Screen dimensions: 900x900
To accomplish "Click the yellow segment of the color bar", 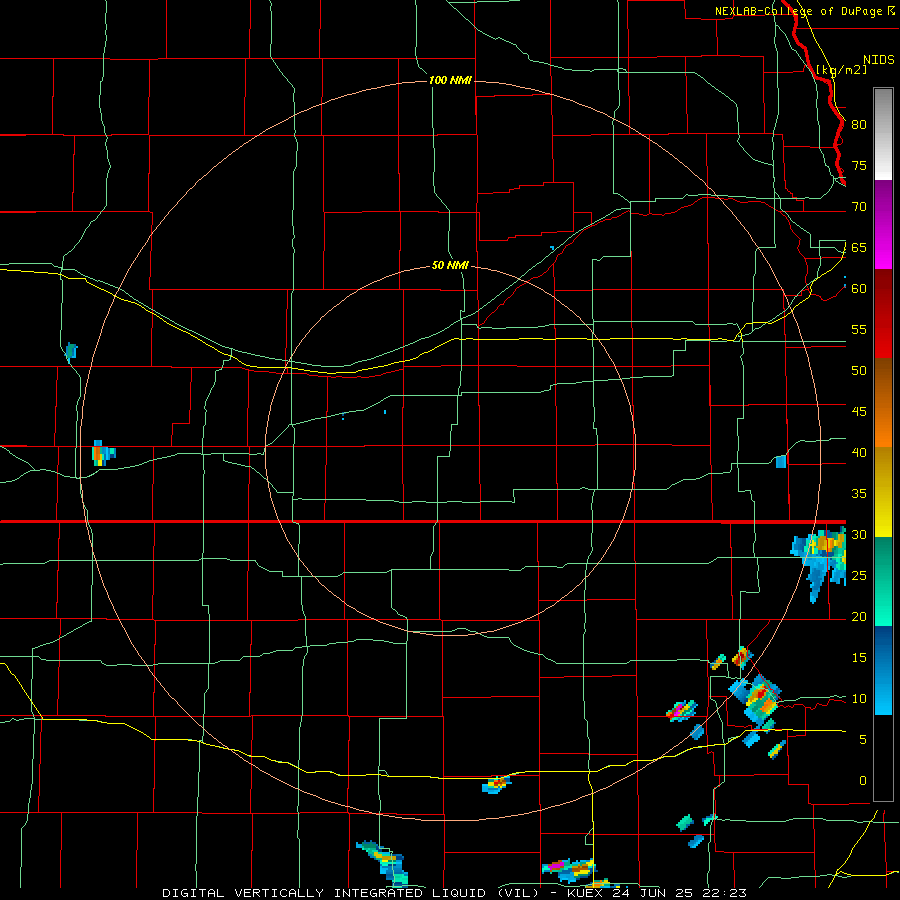I will click(x=883, y=492).
